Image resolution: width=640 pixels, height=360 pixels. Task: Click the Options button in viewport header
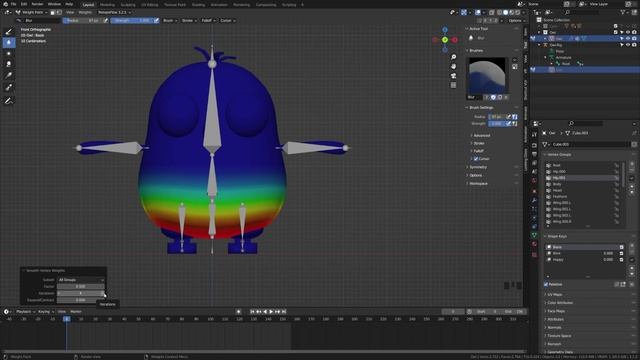pos(516,20)
